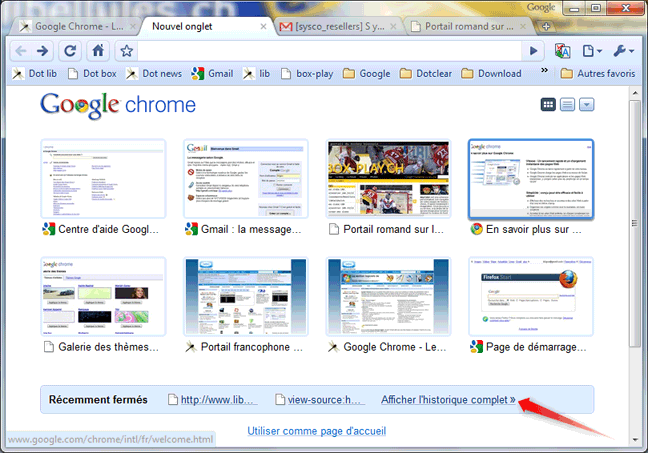Image resolution: width=648 pixels, height=453 pixels.
Task: Bookmark this page with the star icon
Action: click(x=126, y=51)
